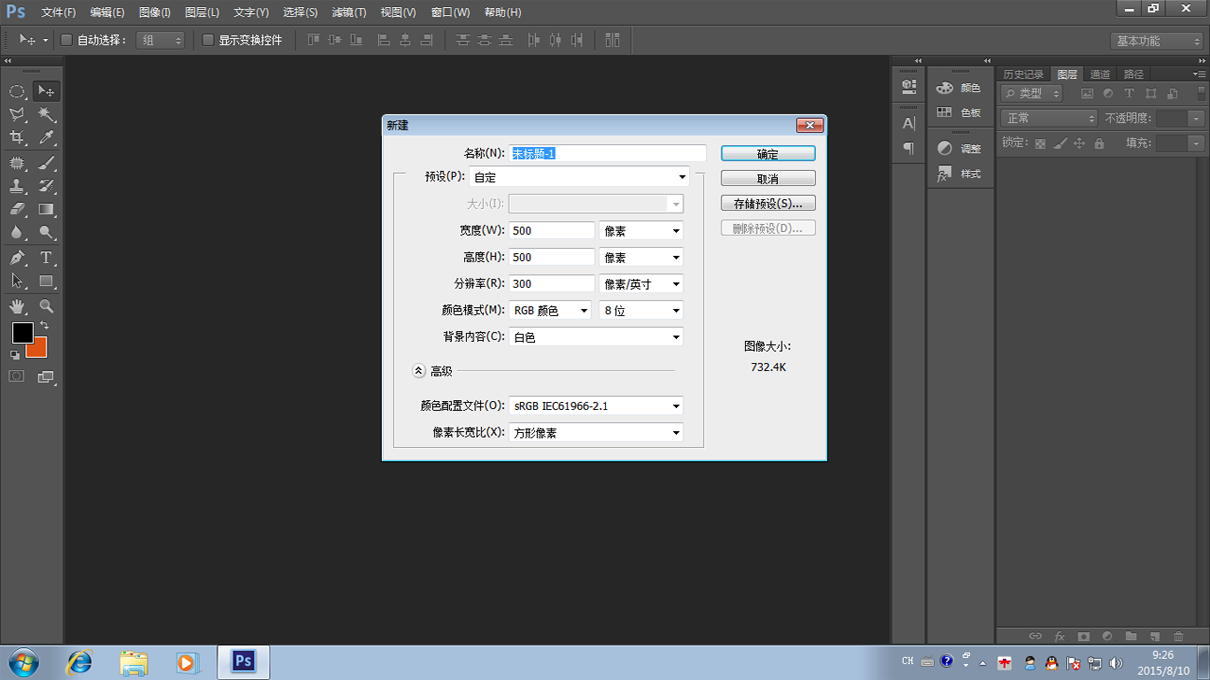Open the 预设 preset dropdown
The height and width of the screenshot is (680, 1210).
(580, 177)
